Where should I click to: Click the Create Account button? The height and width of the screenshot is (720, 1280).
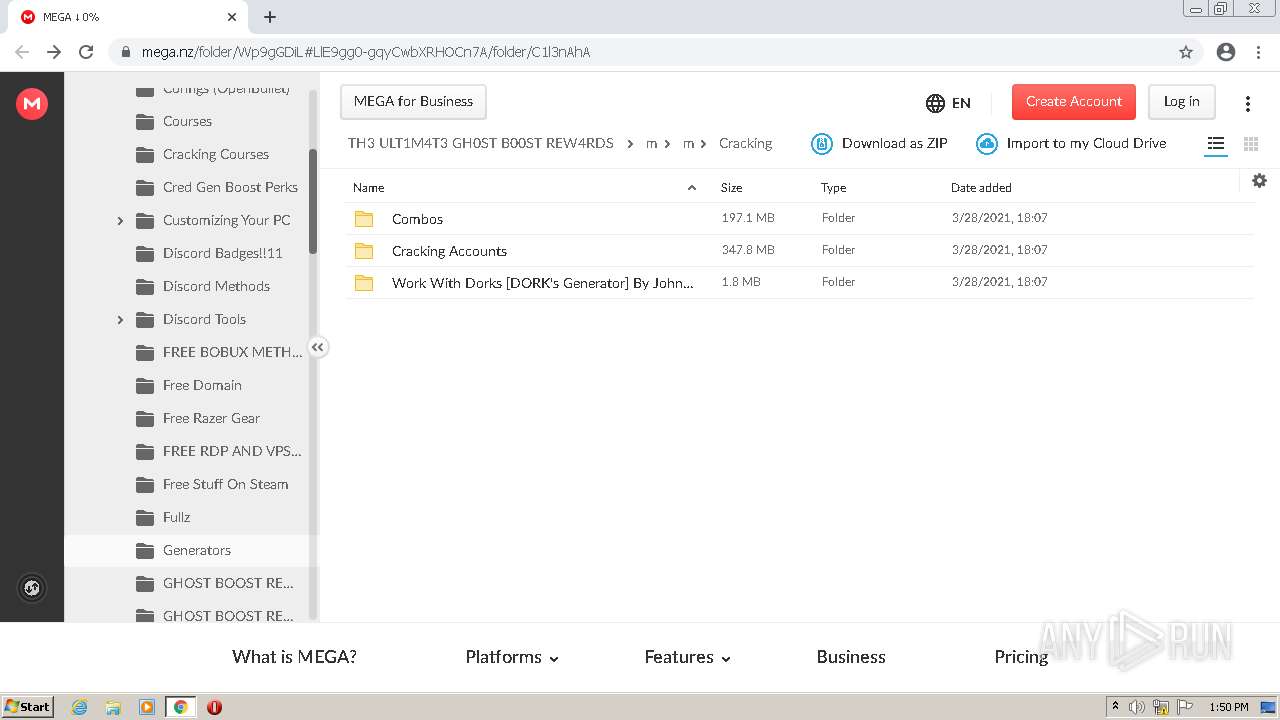pos(1074,102)
